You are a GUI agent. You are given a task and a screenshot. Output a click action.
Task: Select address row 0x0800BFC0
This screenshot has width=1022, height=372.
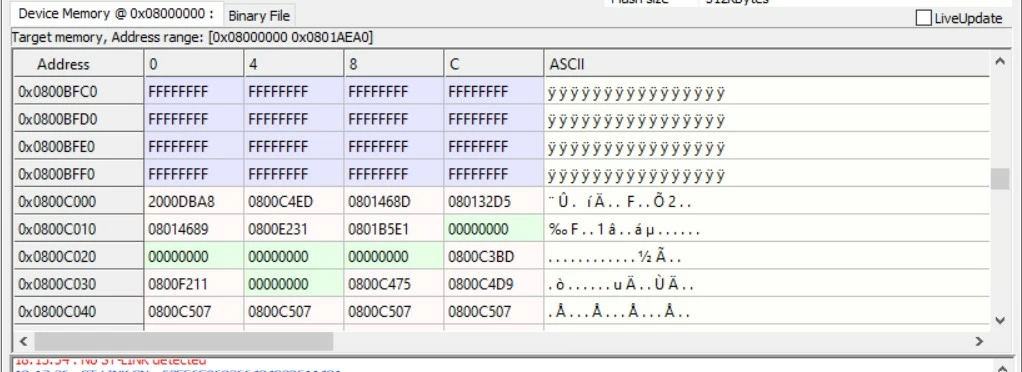[78, 92]
